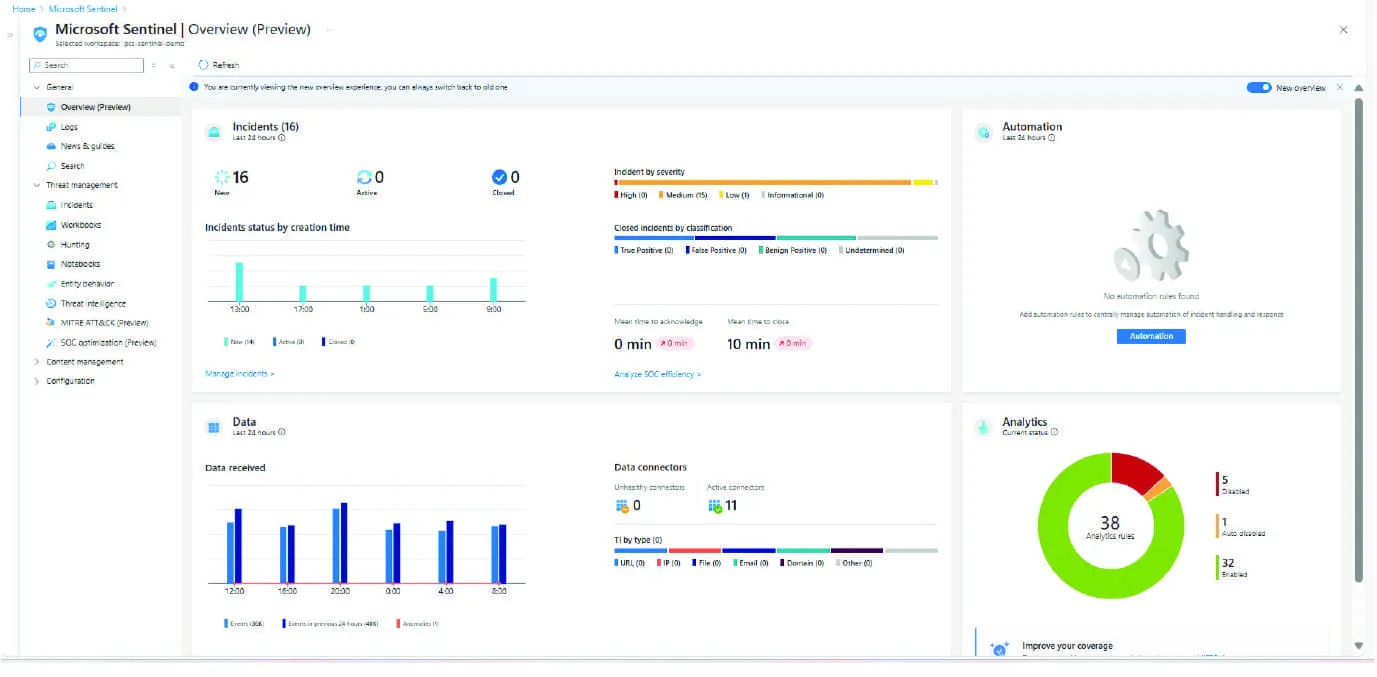Image resolution: width=1377 pixels, height=677 pixels.
Task: Expand the Configuration section
Action: (x=37, y=381)
